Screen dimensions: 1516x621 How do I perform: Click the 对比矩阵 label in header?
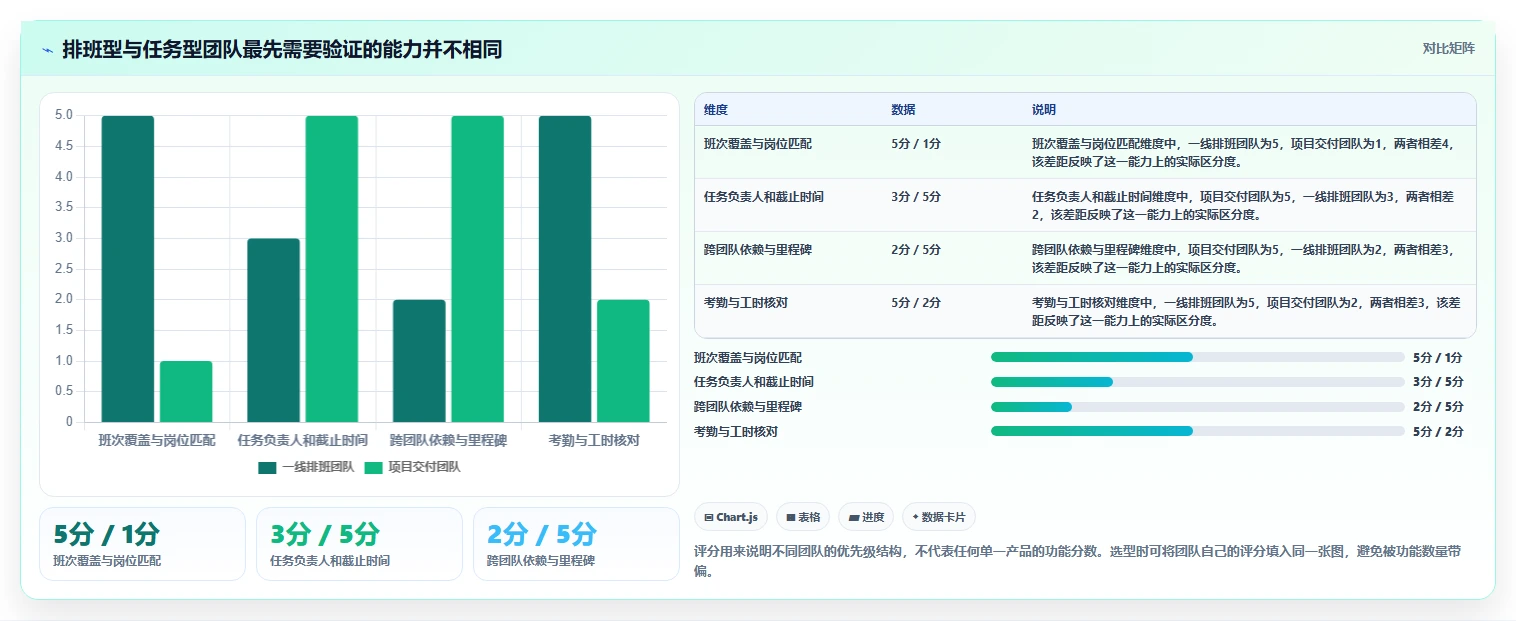(1448, 48)
